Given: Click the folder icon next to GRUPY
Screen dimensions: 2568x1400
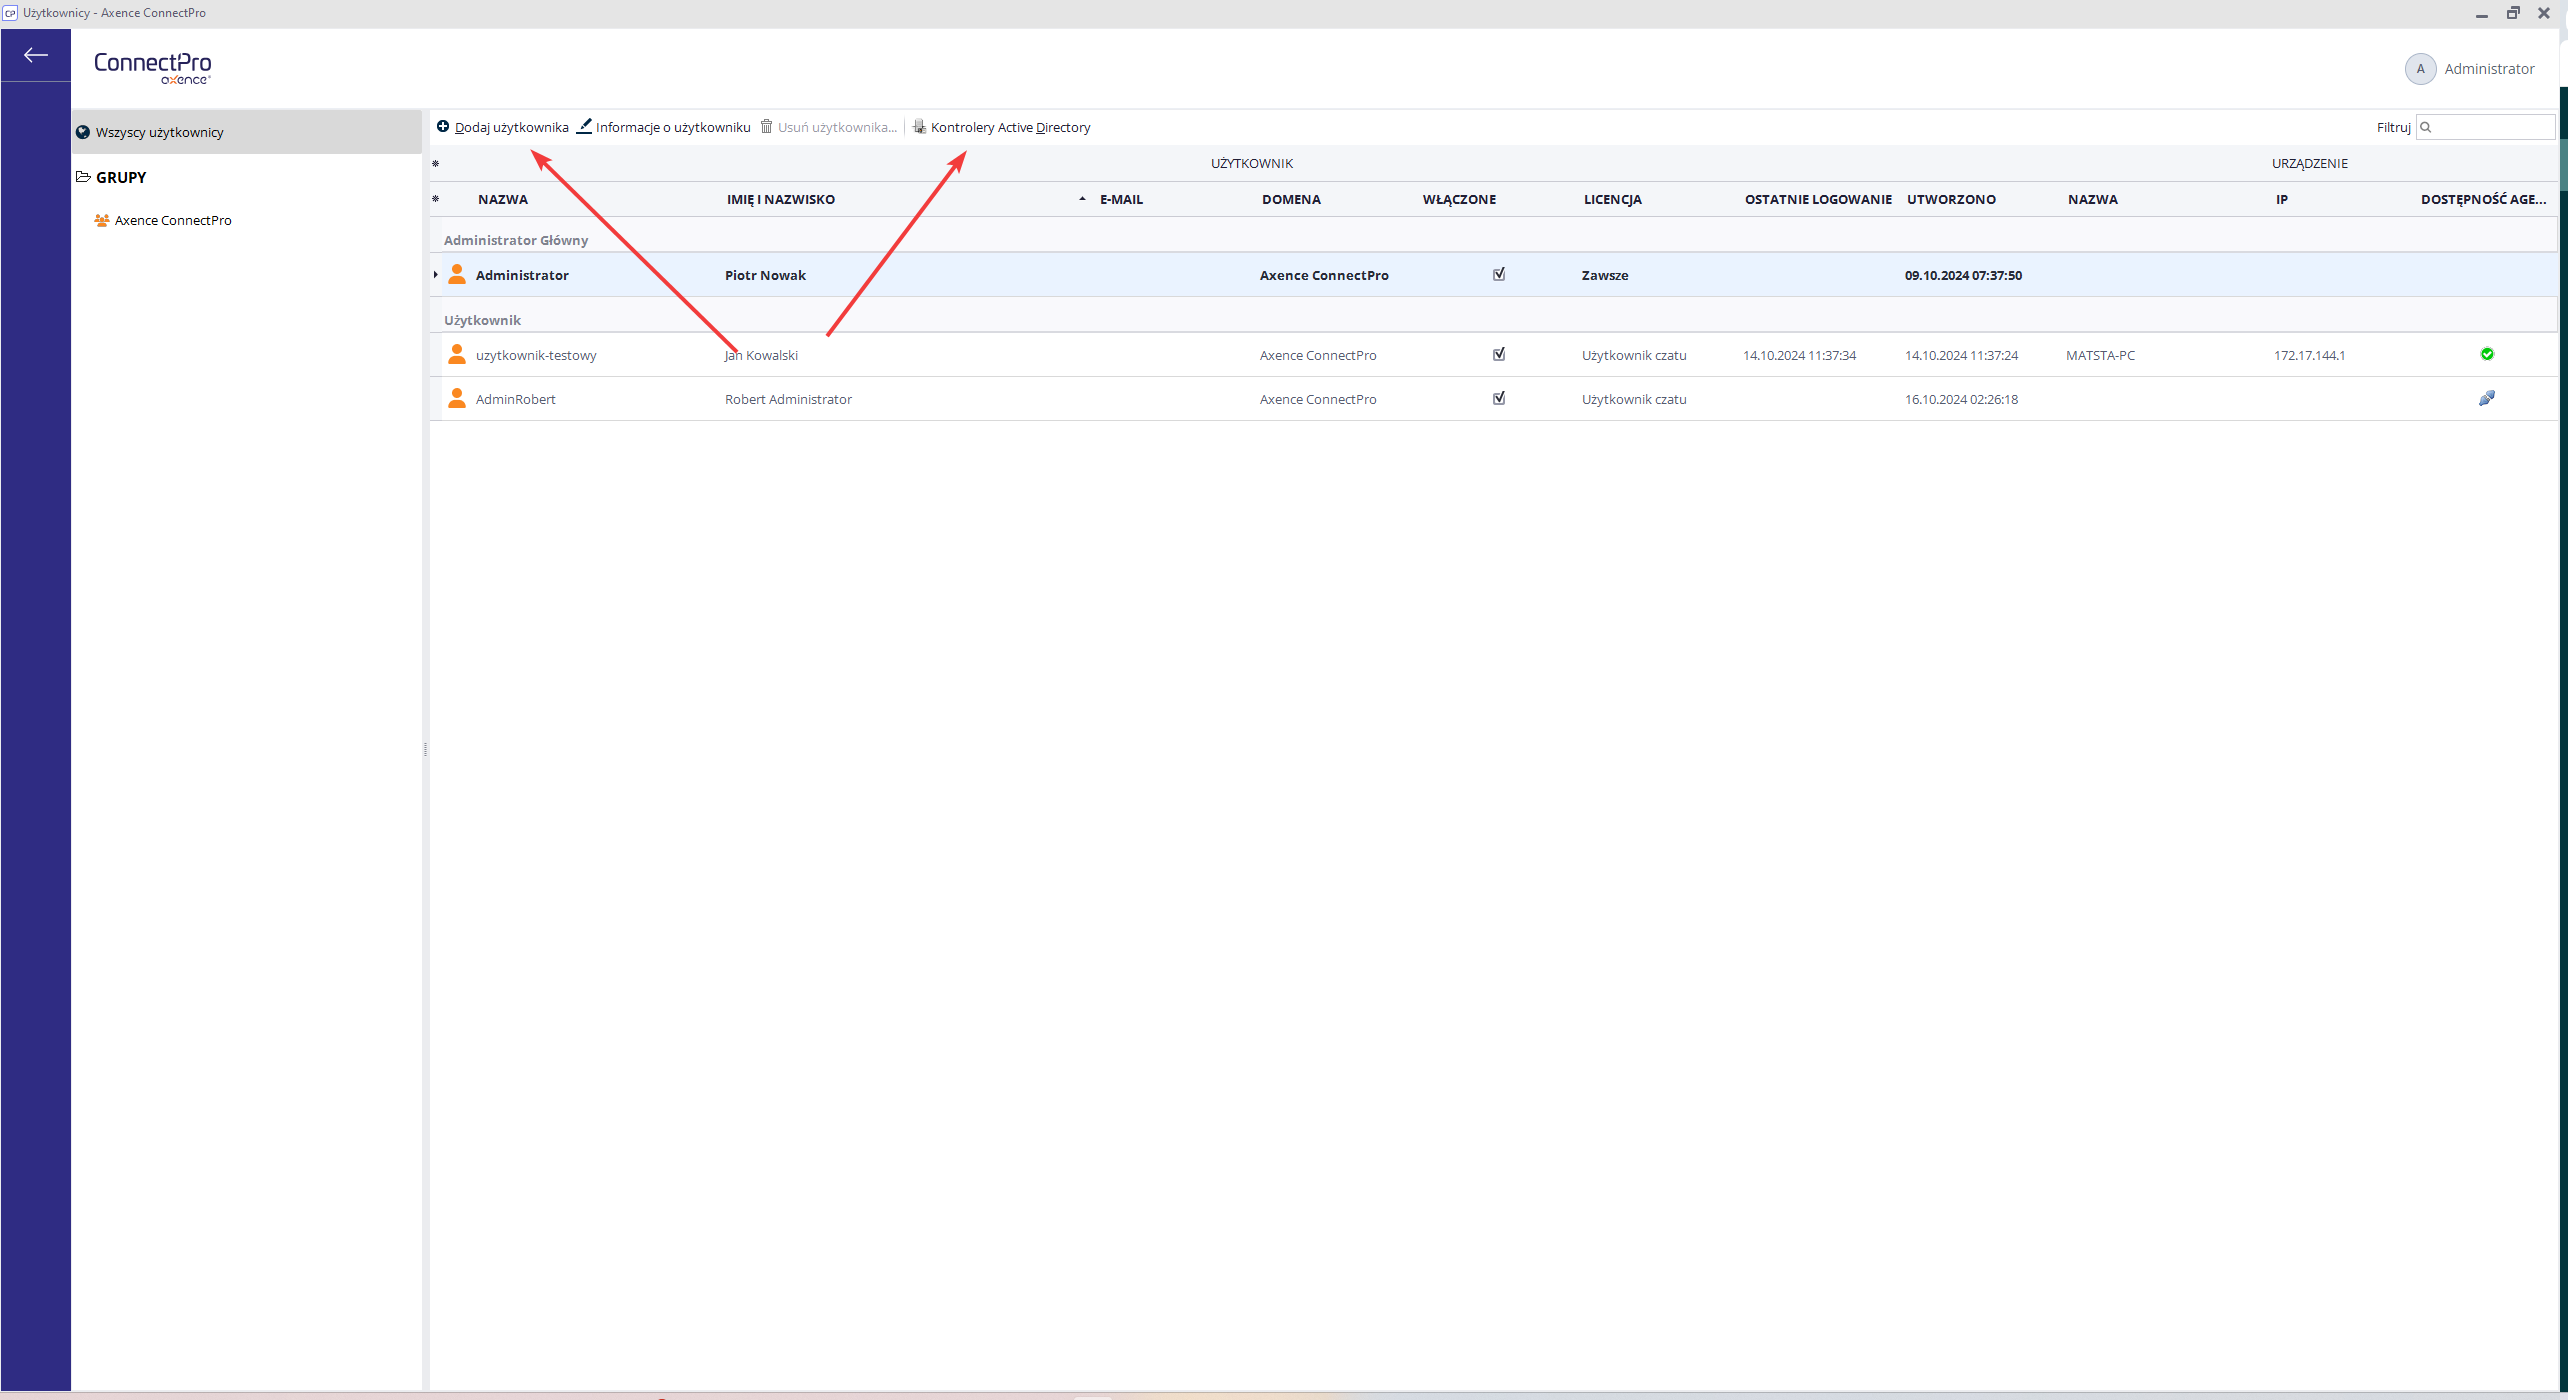Looking at the screenshot, I should click(x=84, y=177).
